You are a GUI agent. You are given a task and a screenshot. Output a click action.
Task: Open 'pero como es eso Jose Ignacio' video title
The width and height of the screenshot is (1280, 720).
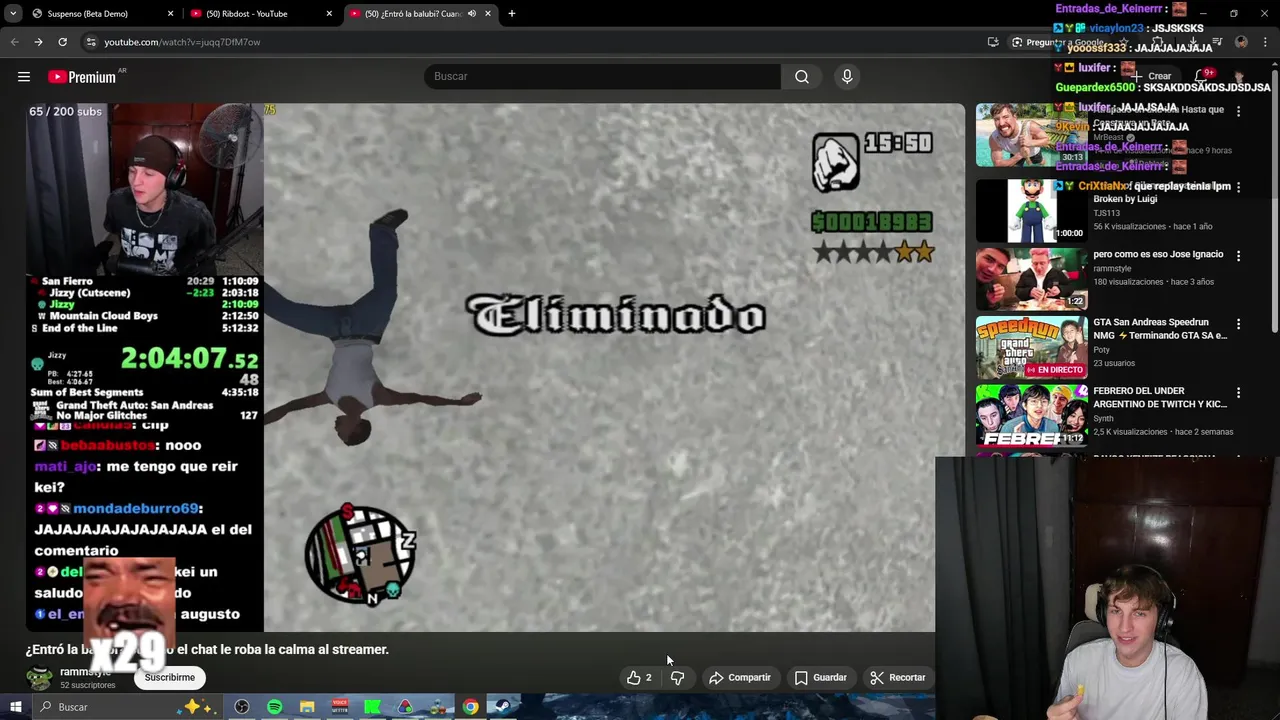1158,254
